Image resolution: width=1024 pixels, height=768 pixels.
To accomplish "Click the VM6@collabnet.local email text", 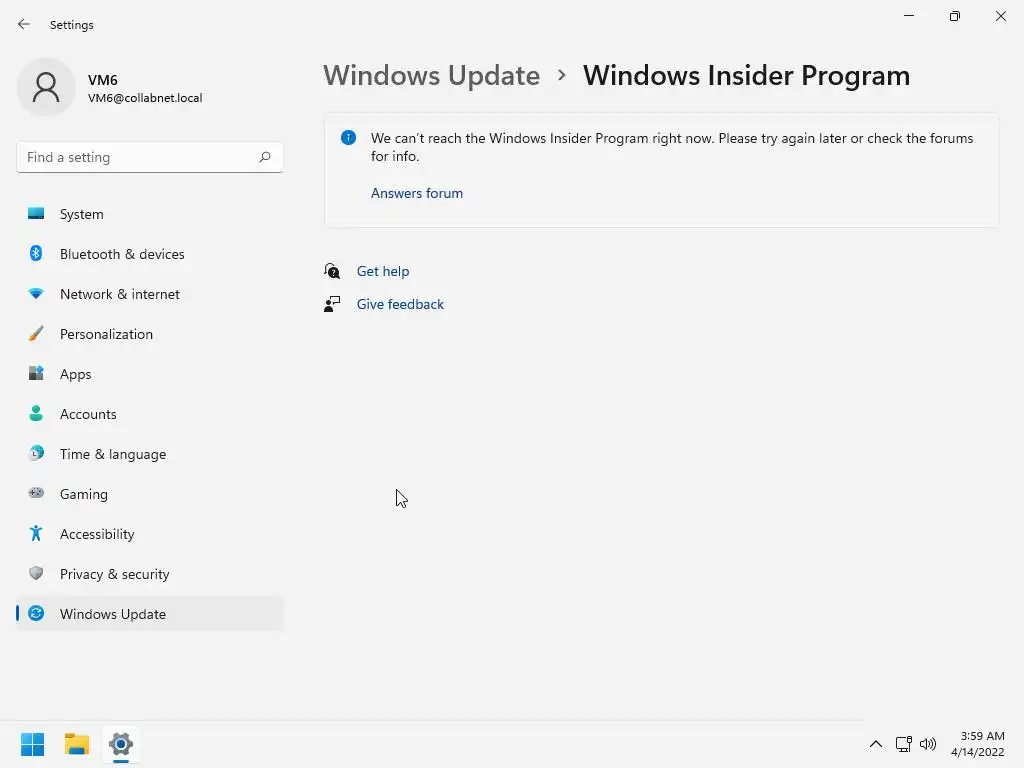I will coord(145,98).
